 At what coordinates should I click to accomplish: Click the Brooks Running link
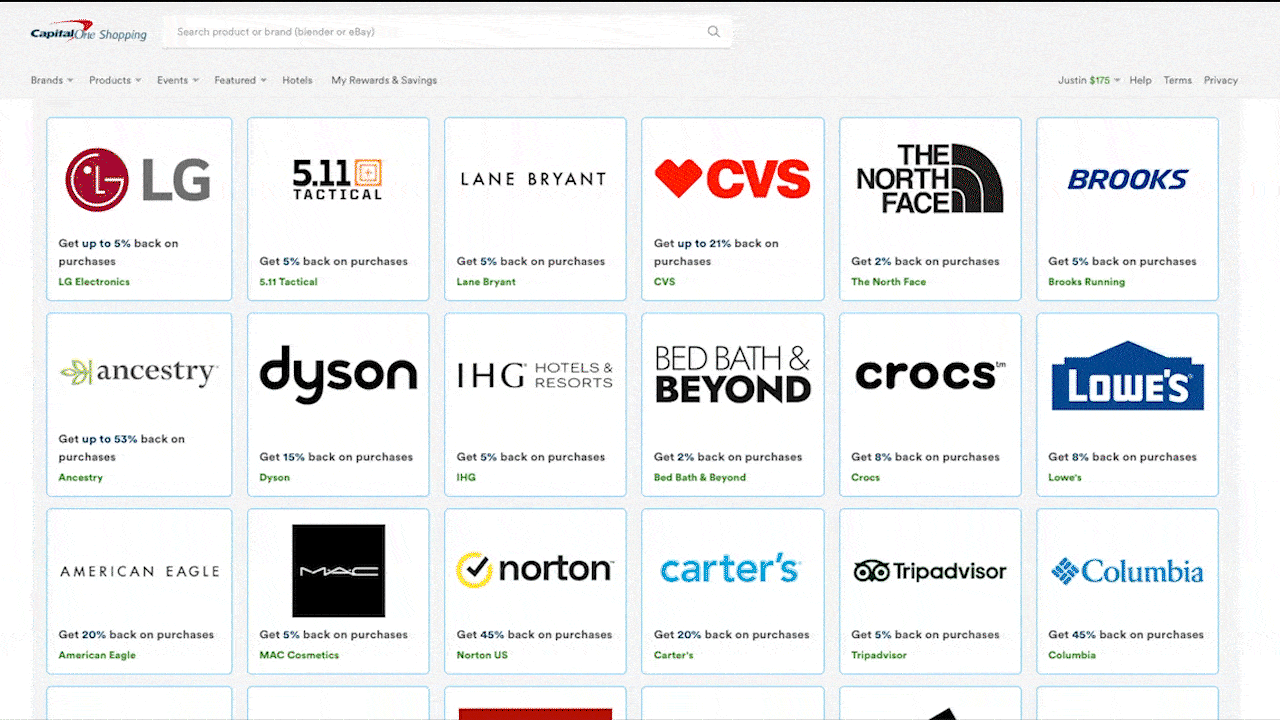click(1086, 282)
